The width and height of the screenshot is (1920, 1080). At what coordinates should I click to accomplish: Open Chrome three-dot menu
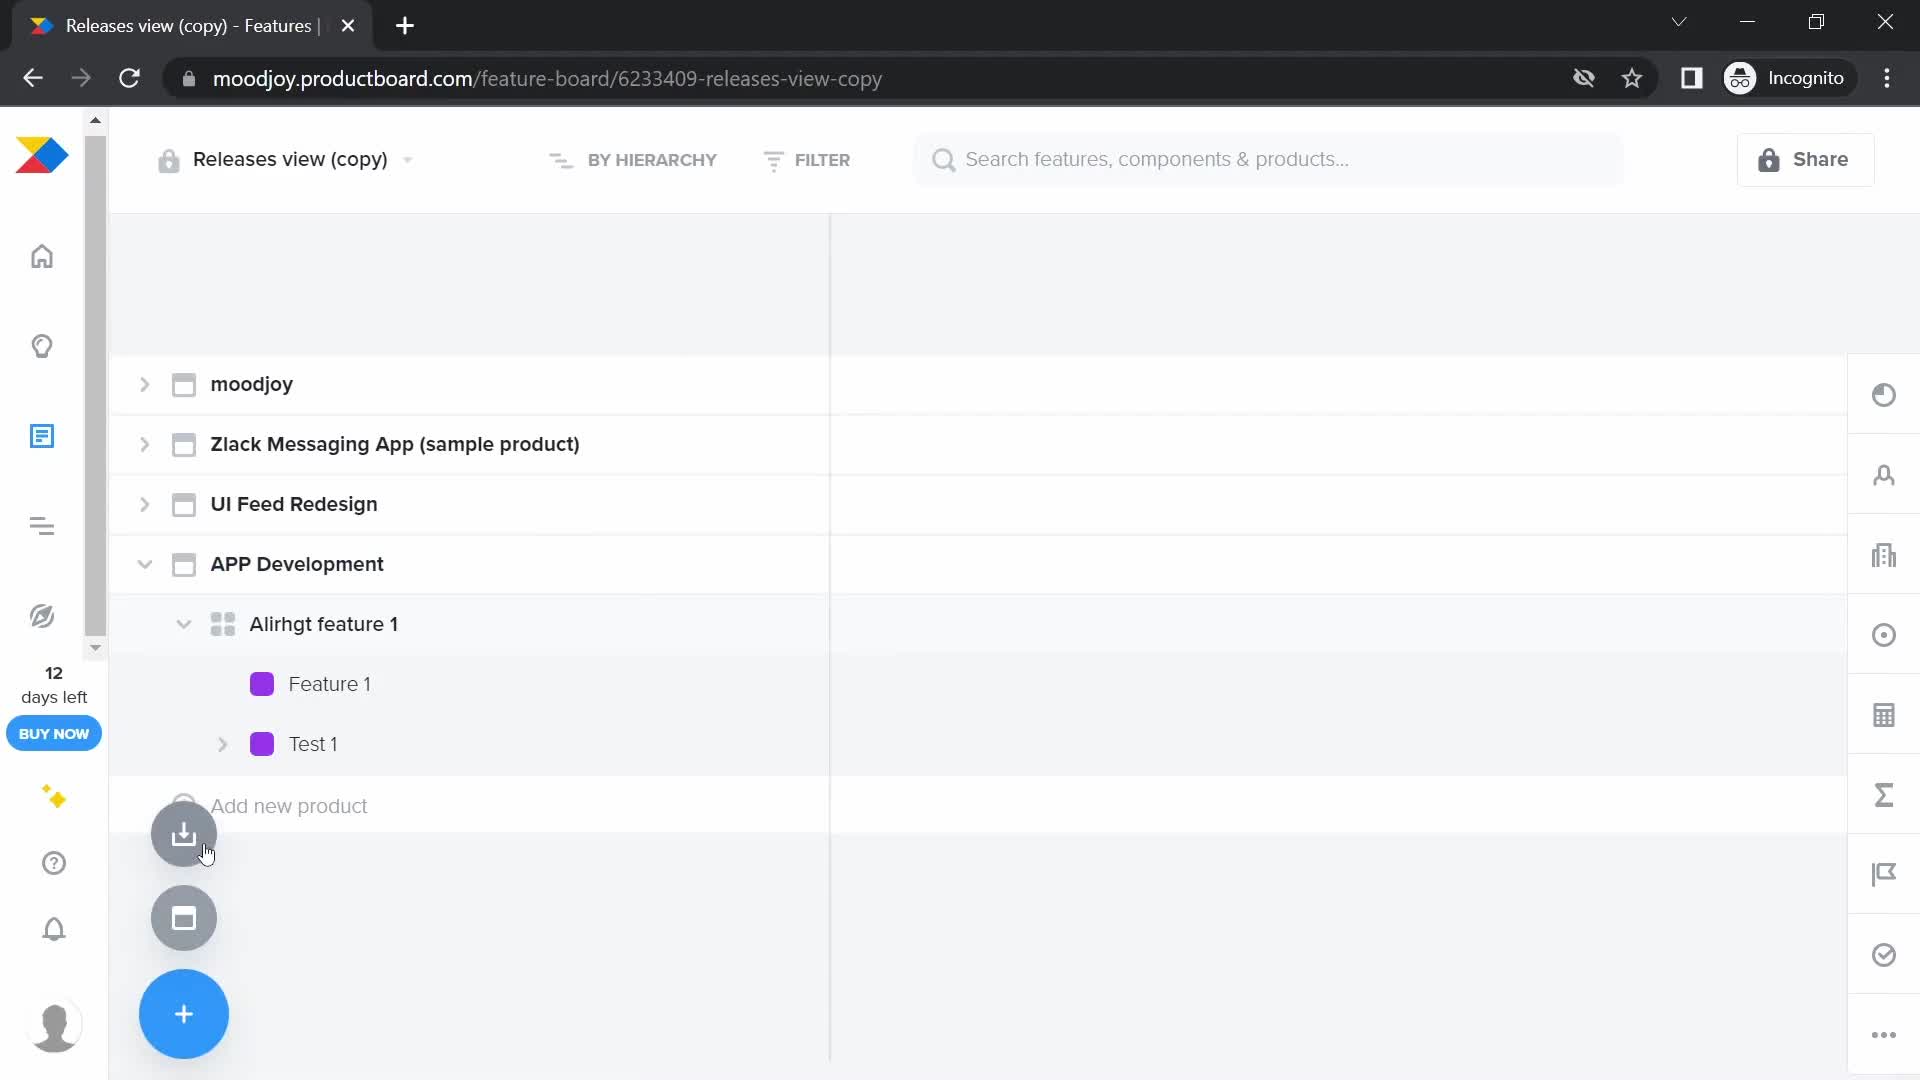point(1887,78)
